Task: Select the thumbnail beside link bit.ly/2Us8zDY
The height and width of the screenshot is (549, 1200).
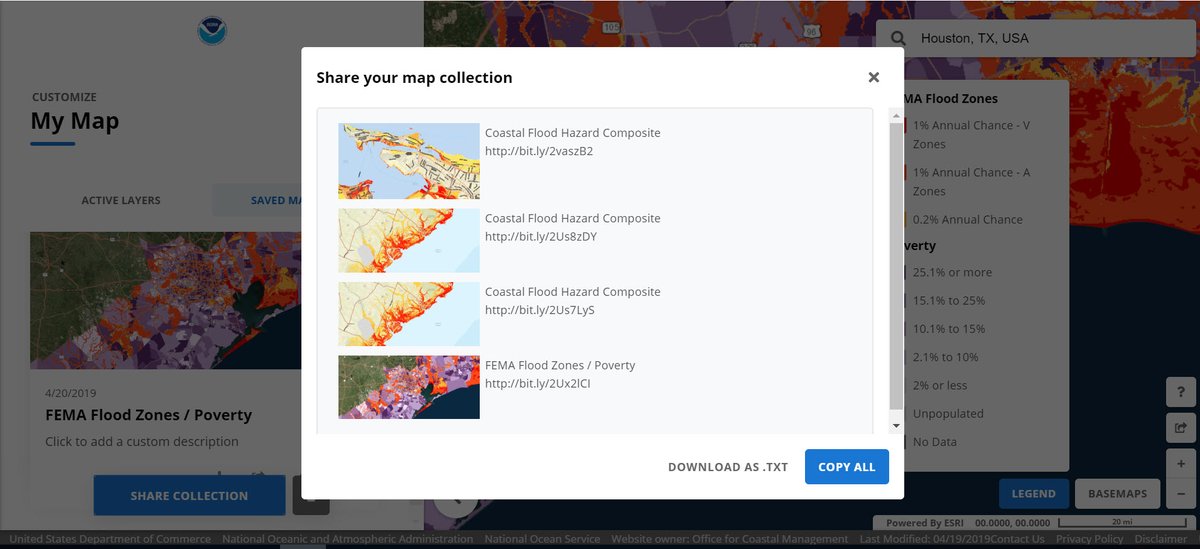Action: point(409,240)
